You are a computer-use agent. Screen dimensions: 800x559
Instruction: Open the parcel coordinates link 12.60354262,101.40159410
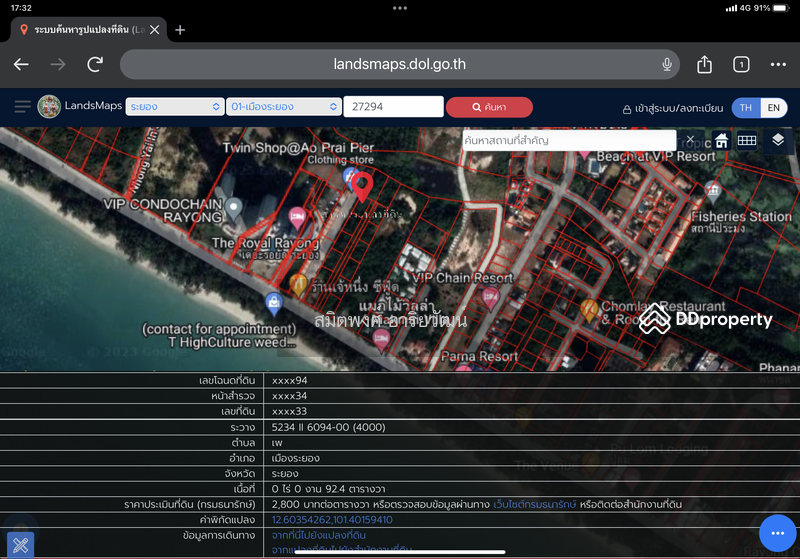click(x=332, y=520)
